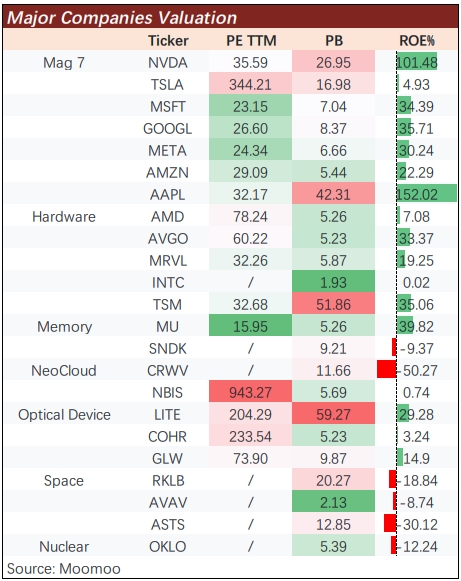Select the NBIS PE value 943.27
The image size is (461, 581).
pyautogui.click(x=250, y=392)
